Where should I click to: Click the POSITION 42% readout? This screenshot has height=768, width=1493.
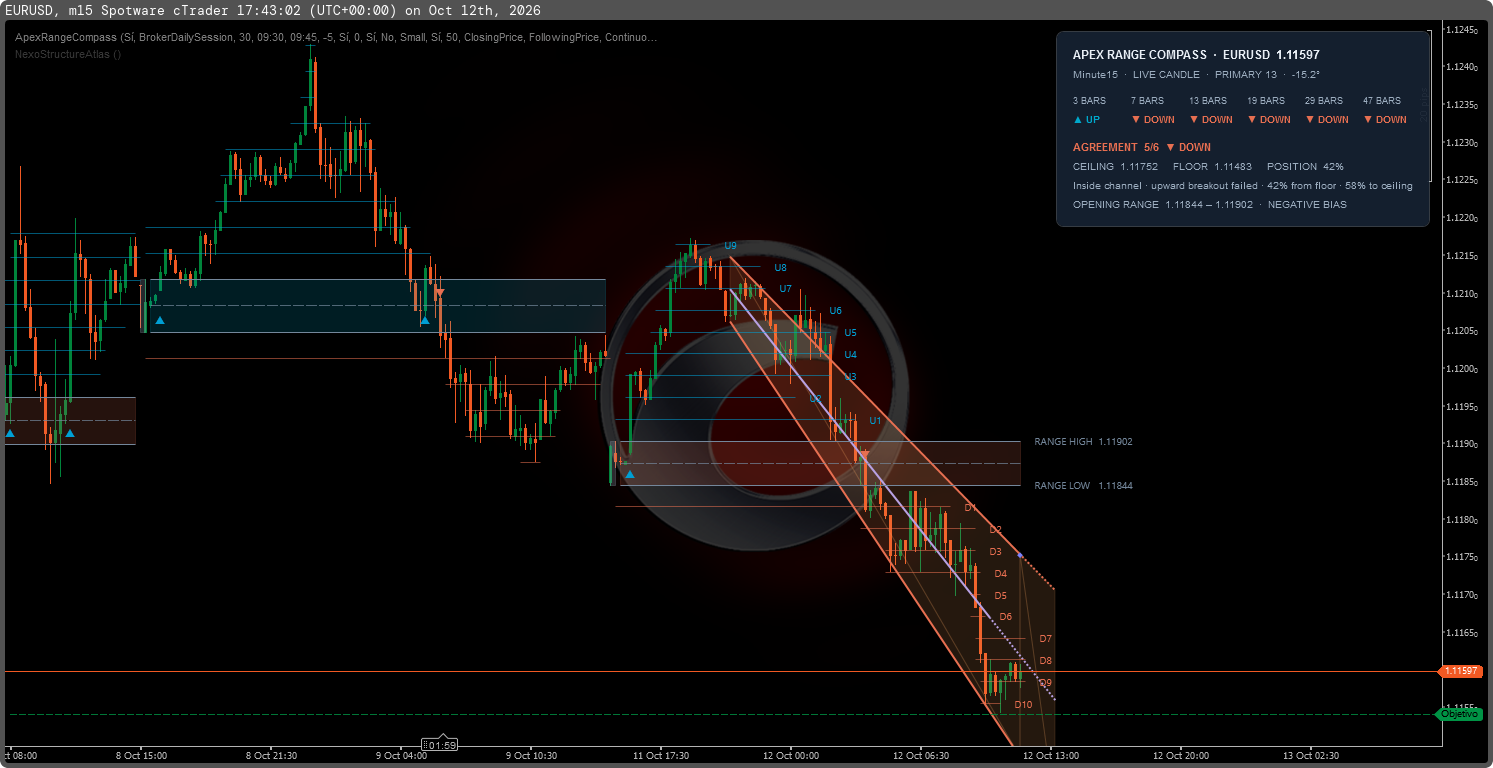pyautogui.click(x=1305, y=167)
